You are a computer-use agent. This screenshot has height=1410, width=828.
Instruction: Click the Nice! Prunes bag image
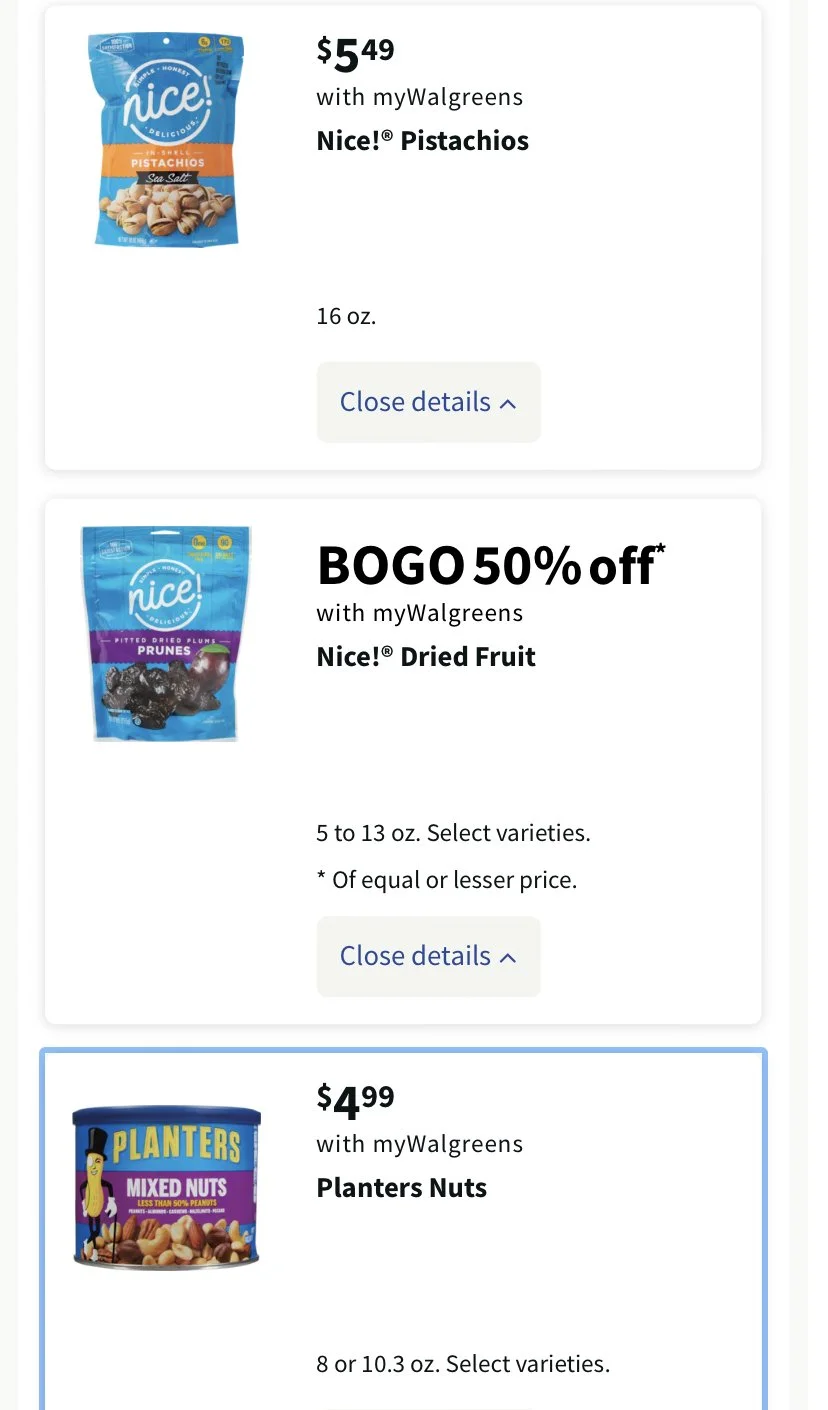(x=166, y=632)
